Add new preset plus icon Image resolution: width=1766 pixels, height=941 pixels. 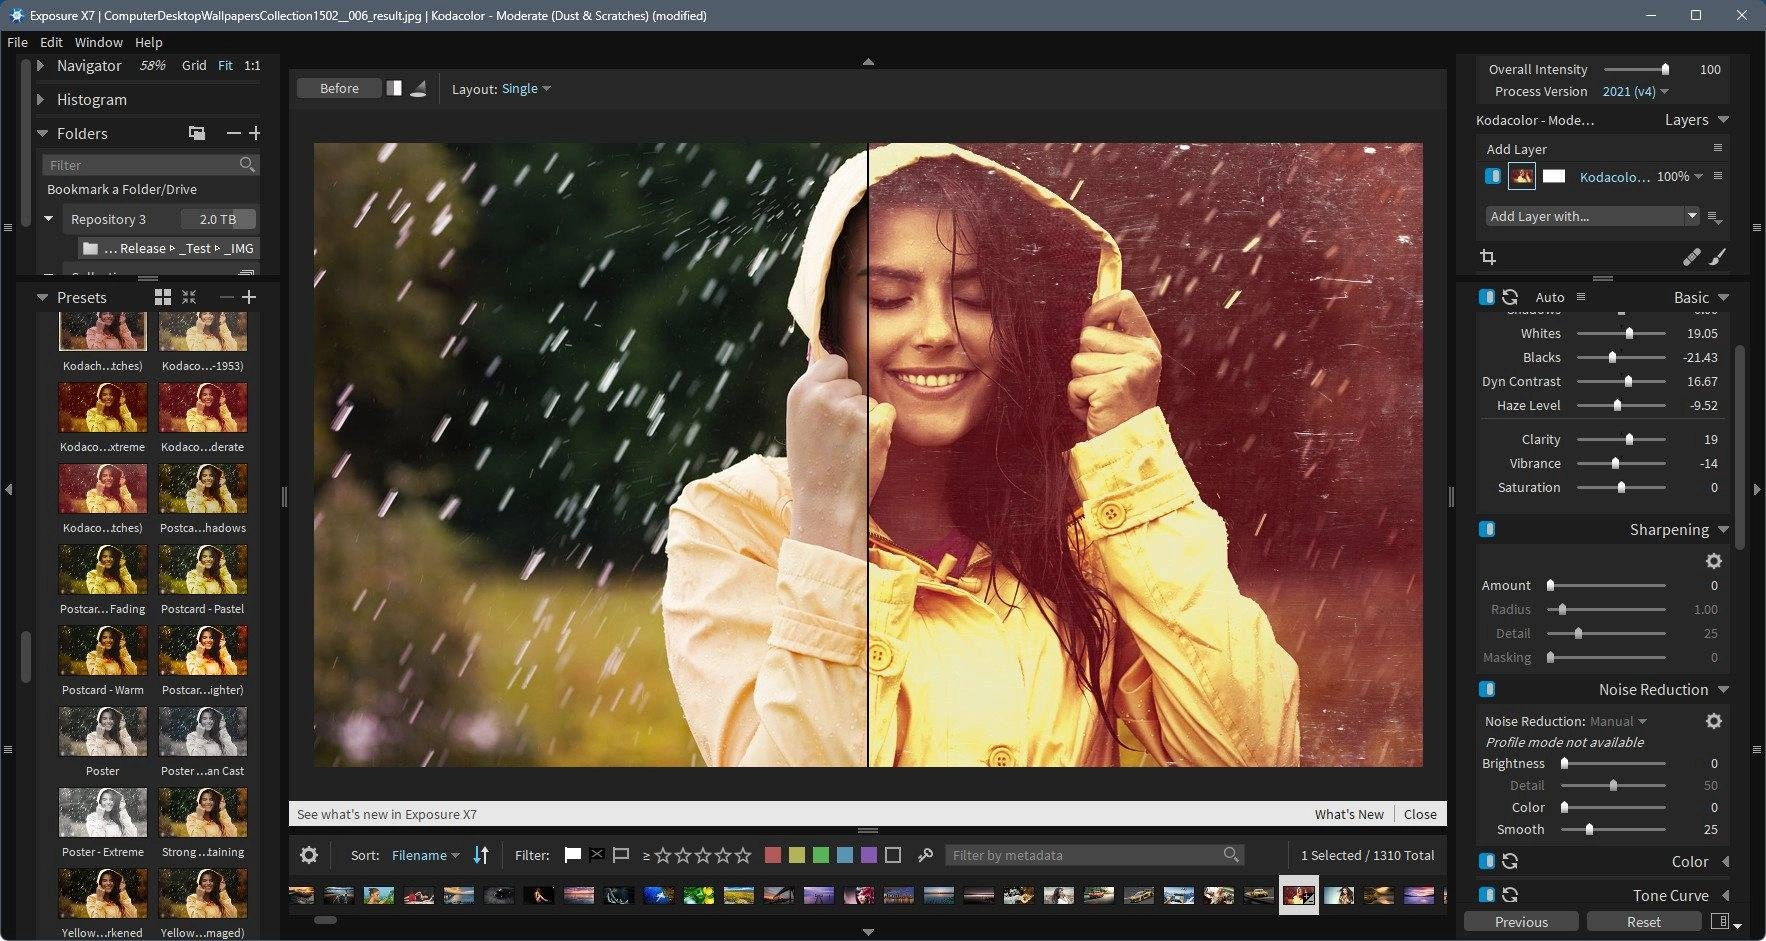click(249, 297)
